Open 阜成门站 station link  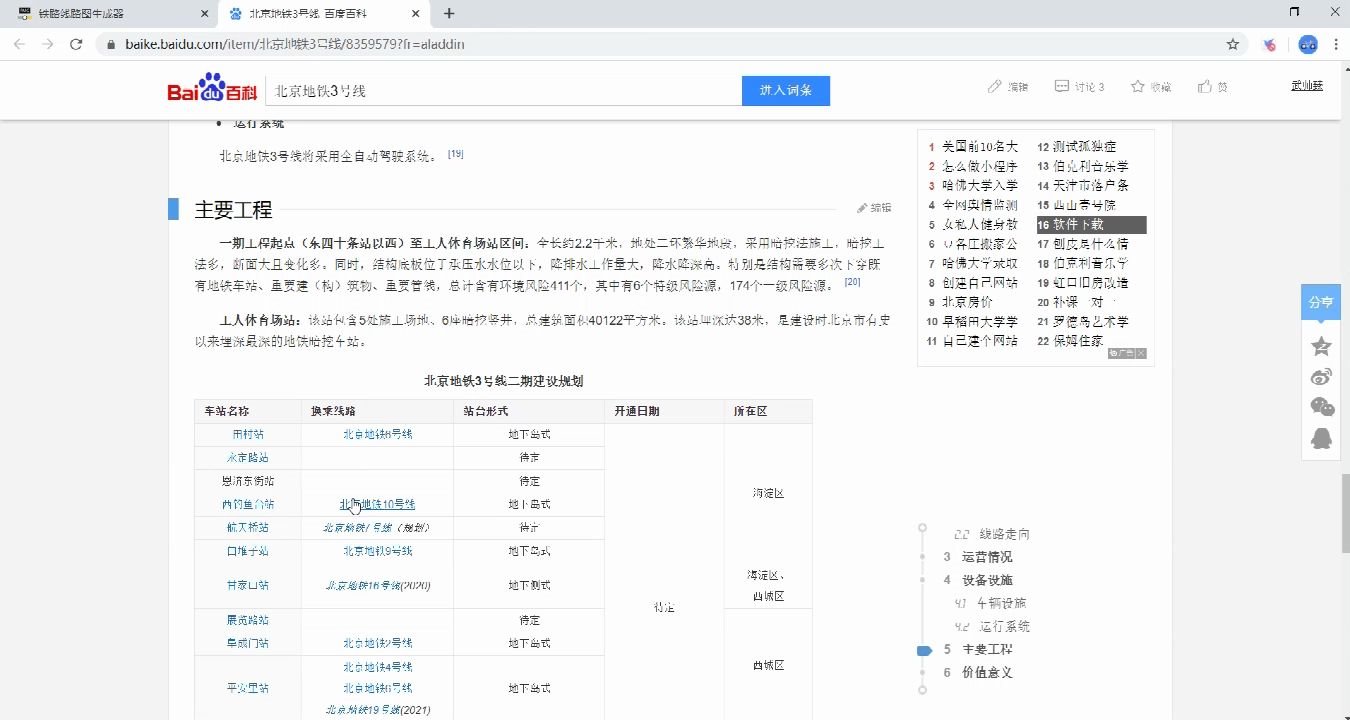(x=248, y=643)
